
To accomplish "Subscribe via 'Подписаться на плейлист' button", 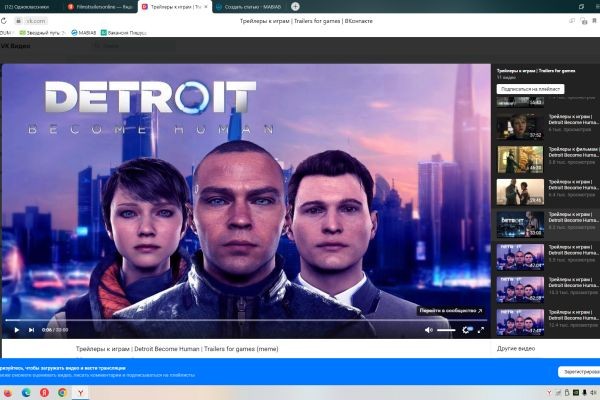I will coord(530,89).
